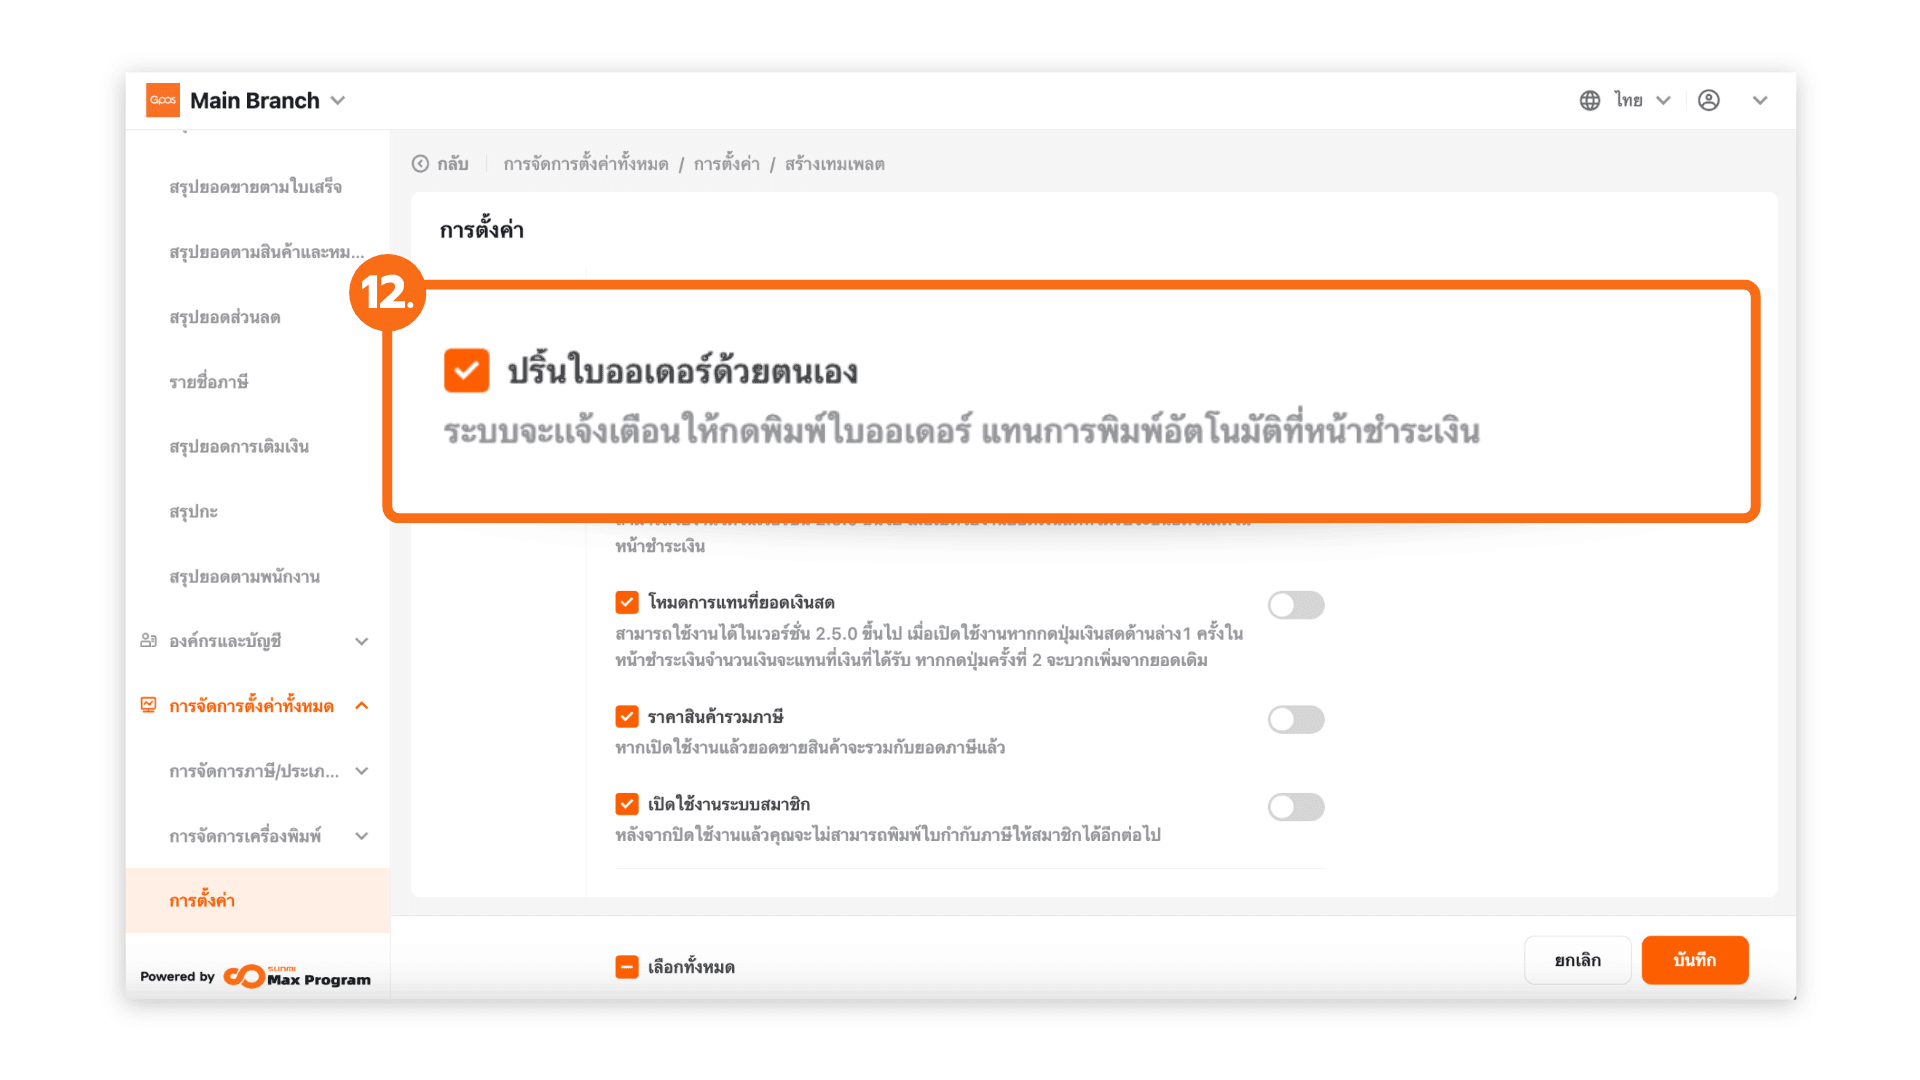Enable the เปิดใช้งานระบบสมาชิก switch
Screen dimensions: 1920x1080
point(1295,807)
